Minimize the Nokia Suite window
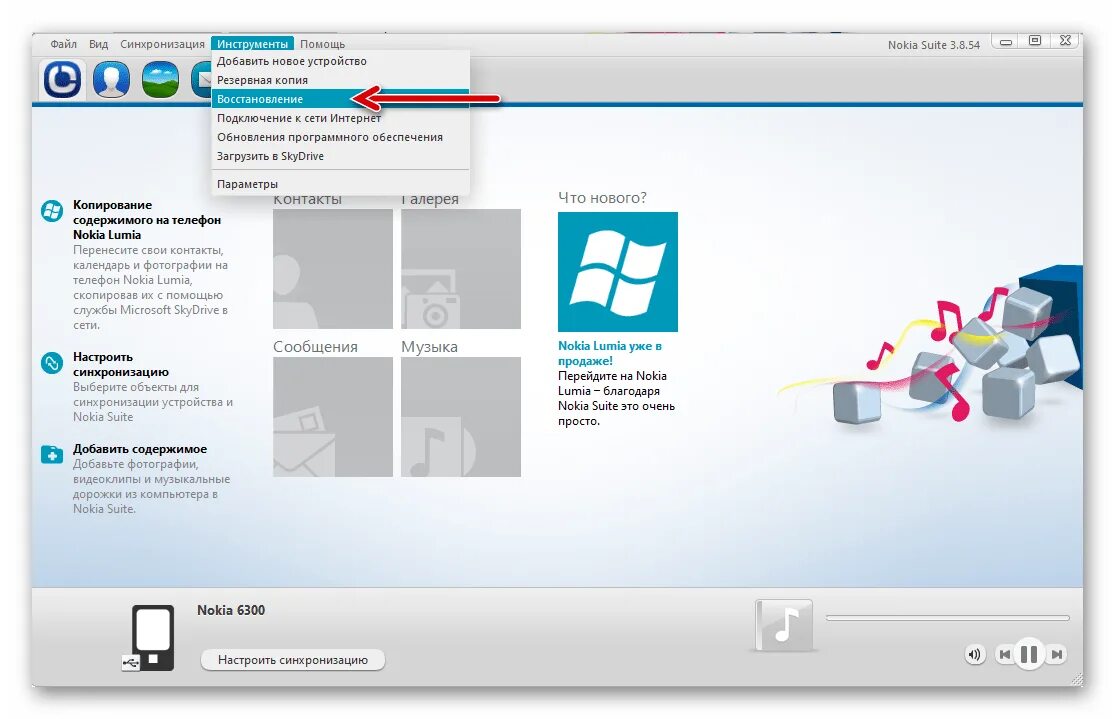 click(x=1005, y=42)
